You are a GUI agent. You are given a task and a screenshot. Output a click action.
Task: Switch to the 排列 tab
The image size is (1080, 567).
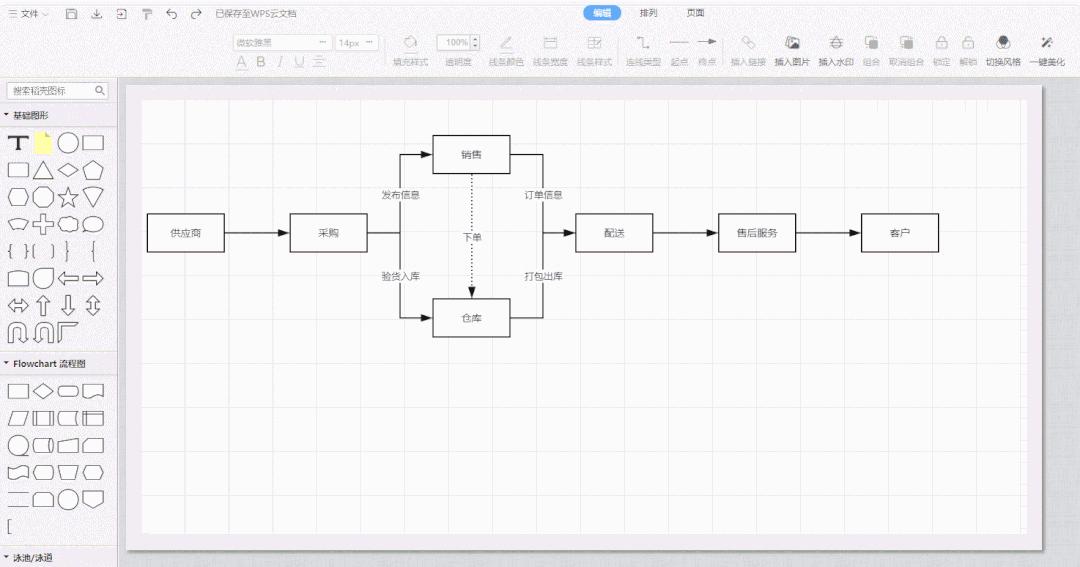tap(648, 12)
